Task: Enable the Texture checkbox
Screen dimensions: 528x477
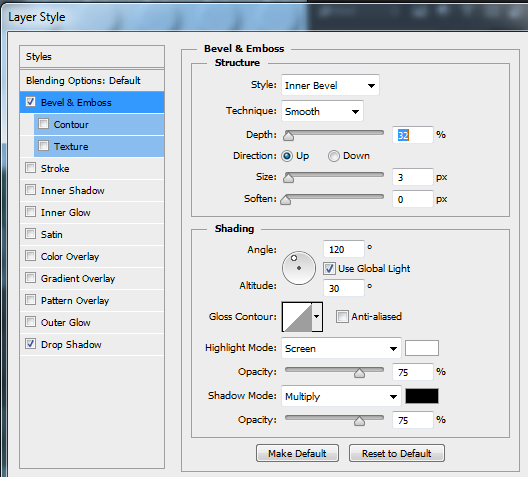Action: pos(43,146)
